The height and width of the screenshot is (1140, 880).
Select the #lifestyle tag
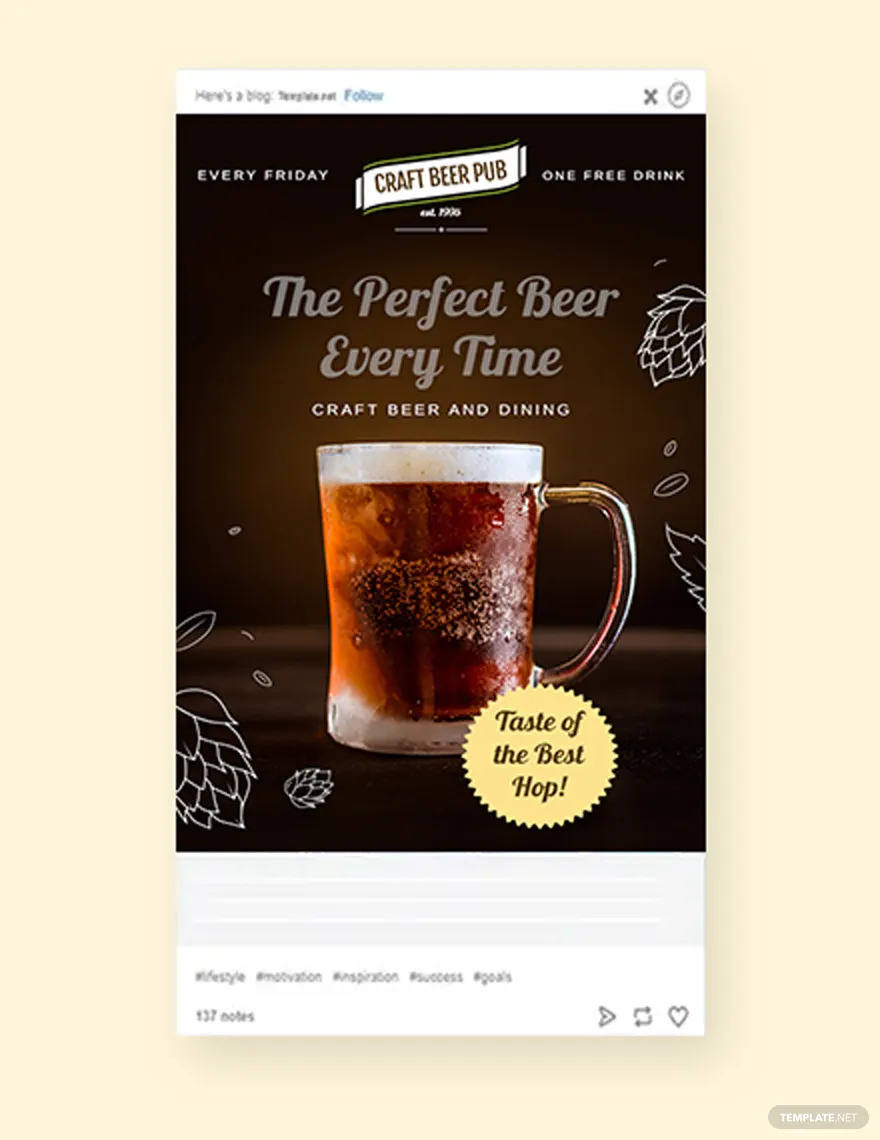(x=220, y=976)
